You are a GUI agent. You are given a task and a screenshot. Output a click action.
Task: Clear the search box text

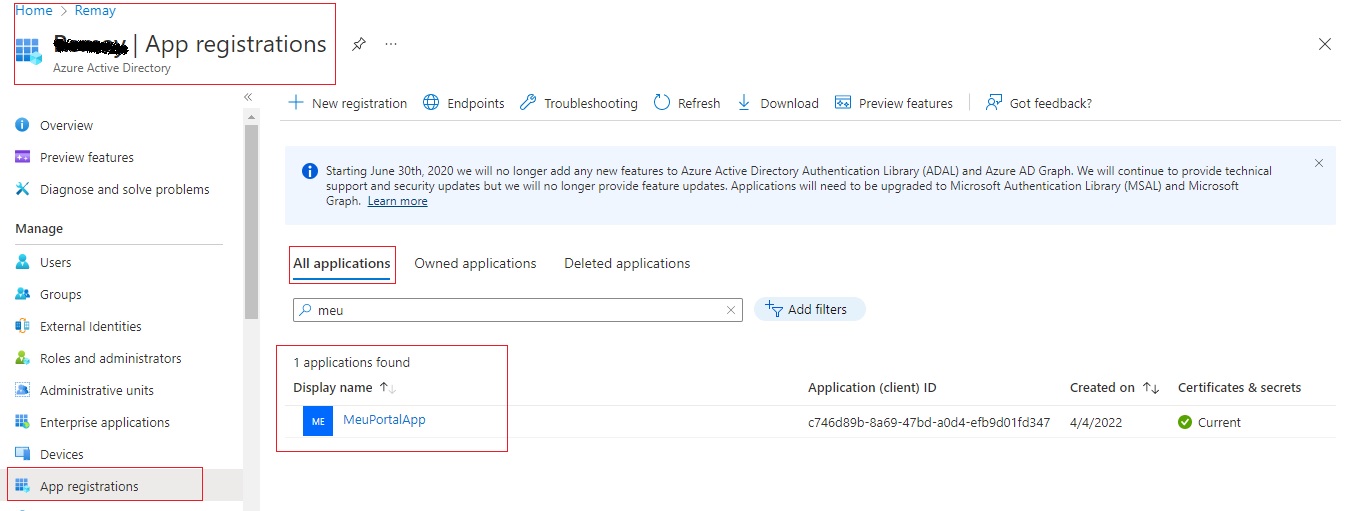pos(731,310)
